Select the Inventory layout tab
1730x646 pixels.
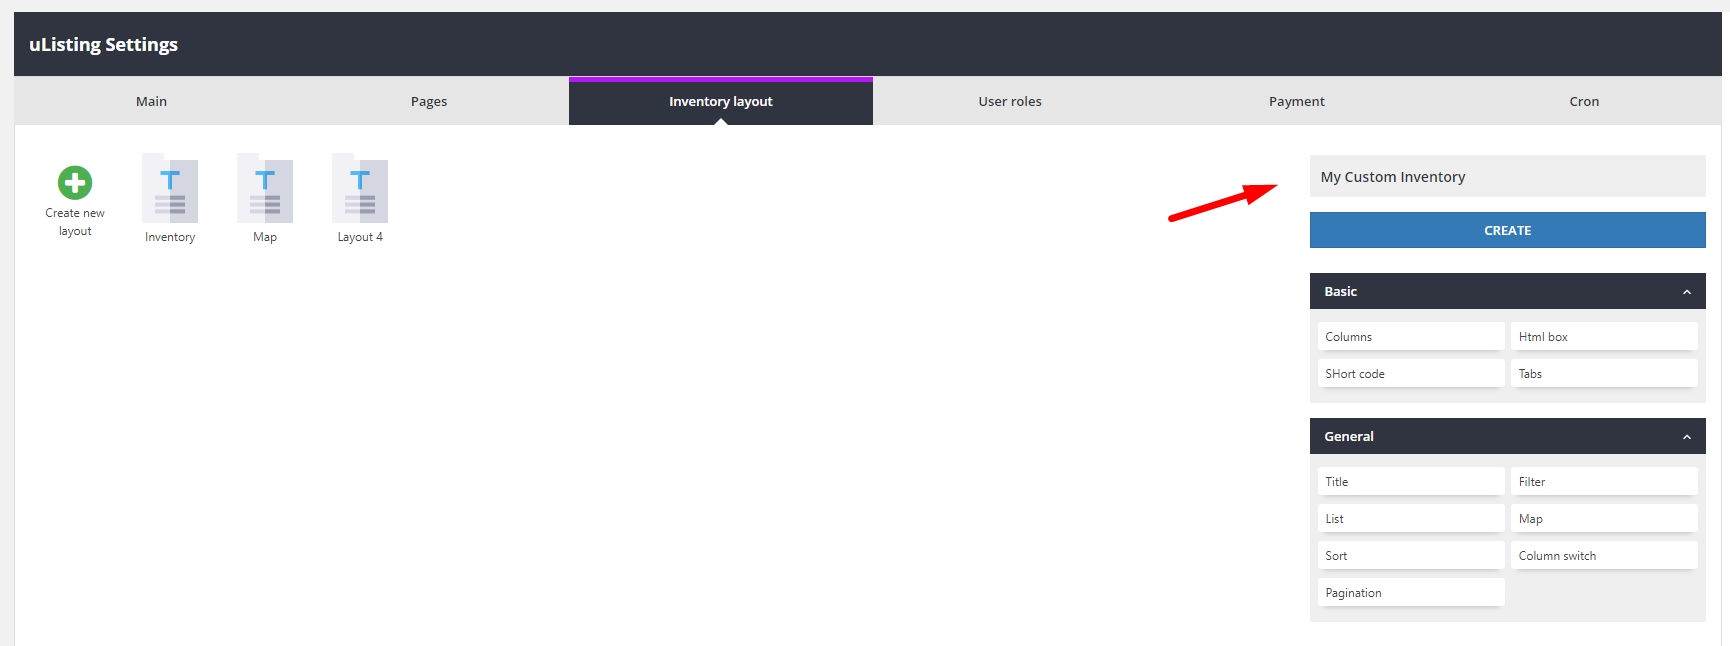coord(720,101)
